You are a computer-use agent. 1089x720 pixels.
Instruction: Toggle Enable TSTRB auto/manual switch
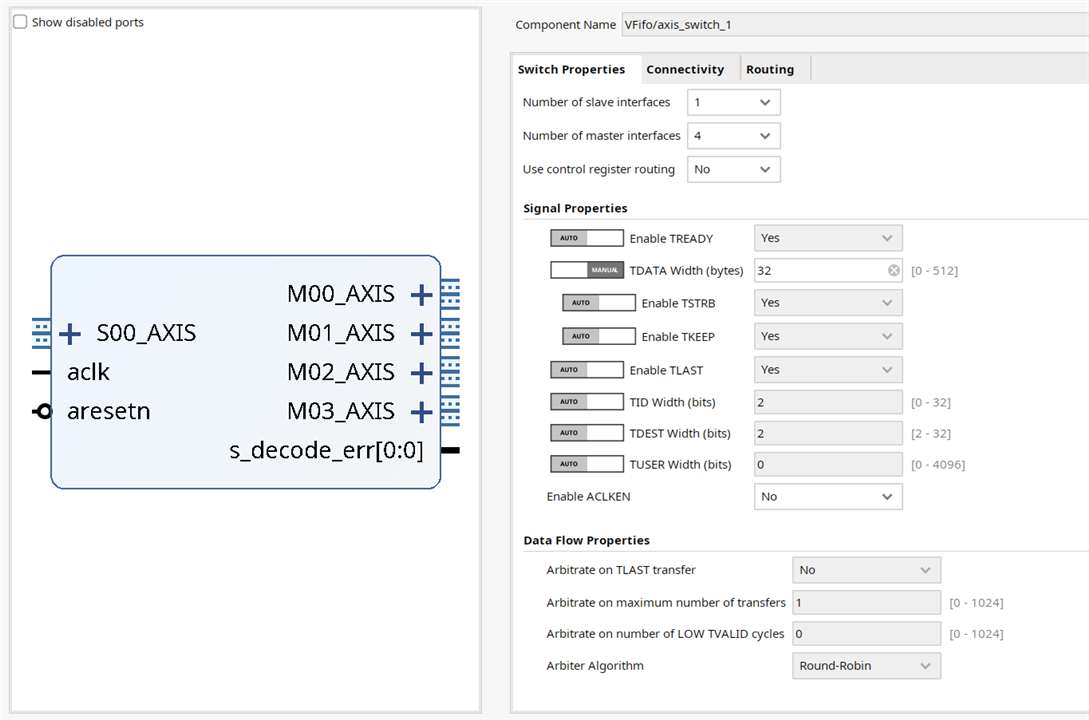click(599, 303)
